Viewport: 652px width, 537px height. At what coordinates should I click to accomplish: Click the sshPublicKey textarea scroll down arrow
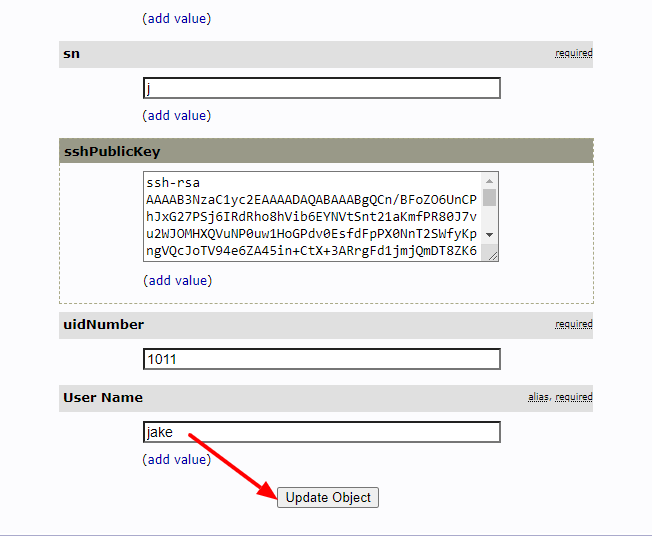point(489,235)
